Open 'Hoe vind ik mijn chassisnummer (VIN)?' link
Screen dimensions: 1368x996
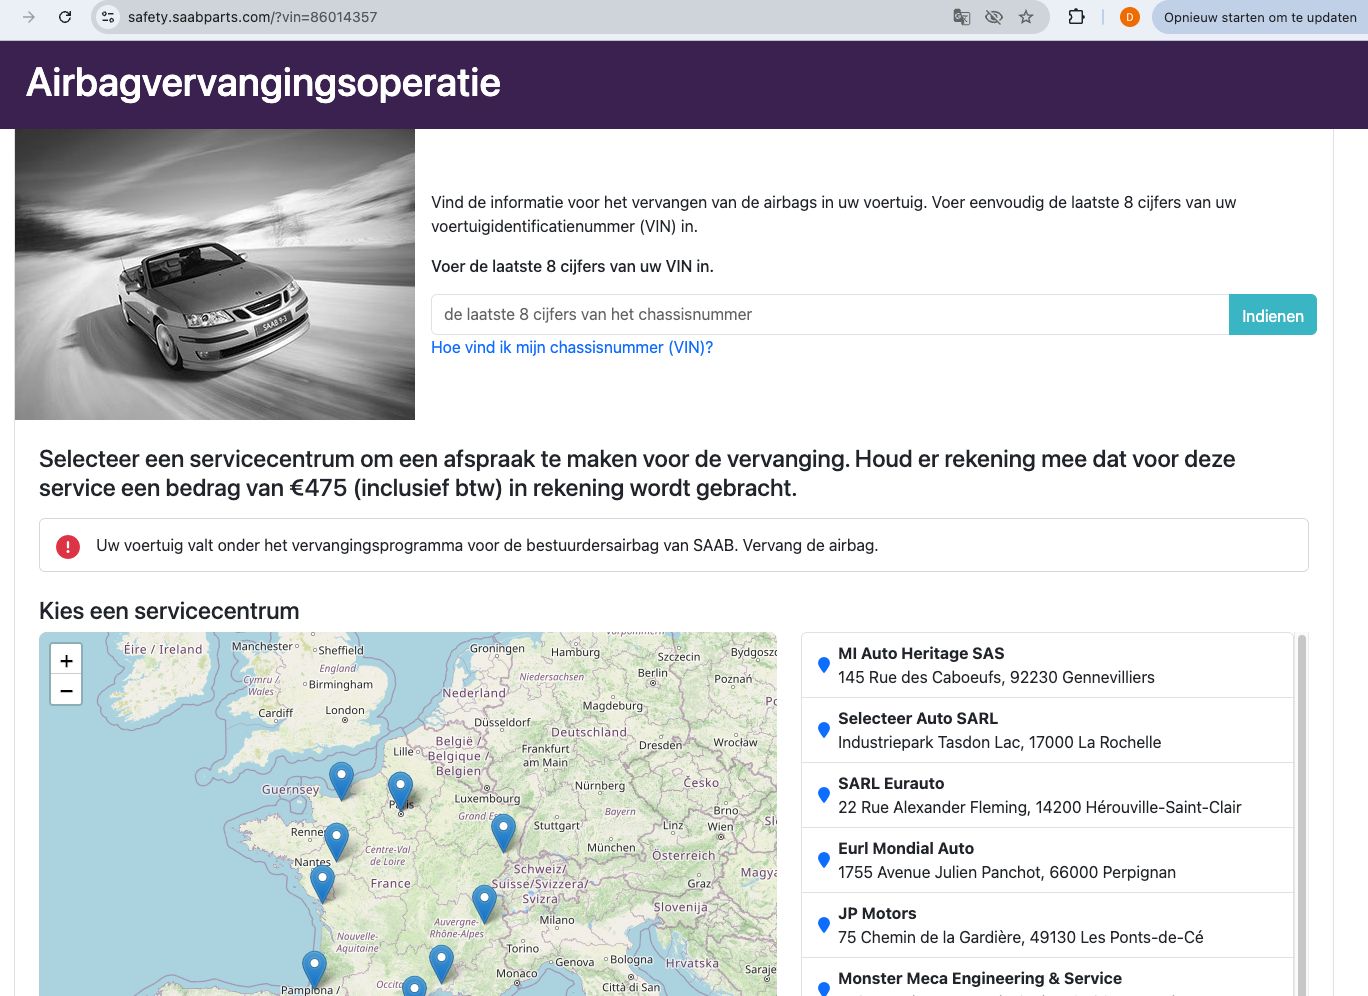[572, 347]
